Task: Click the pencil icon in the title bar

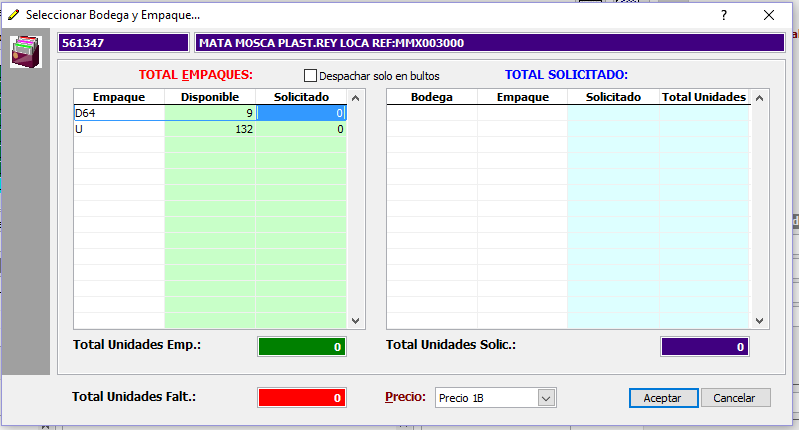Action: click(x=13, y=15)
